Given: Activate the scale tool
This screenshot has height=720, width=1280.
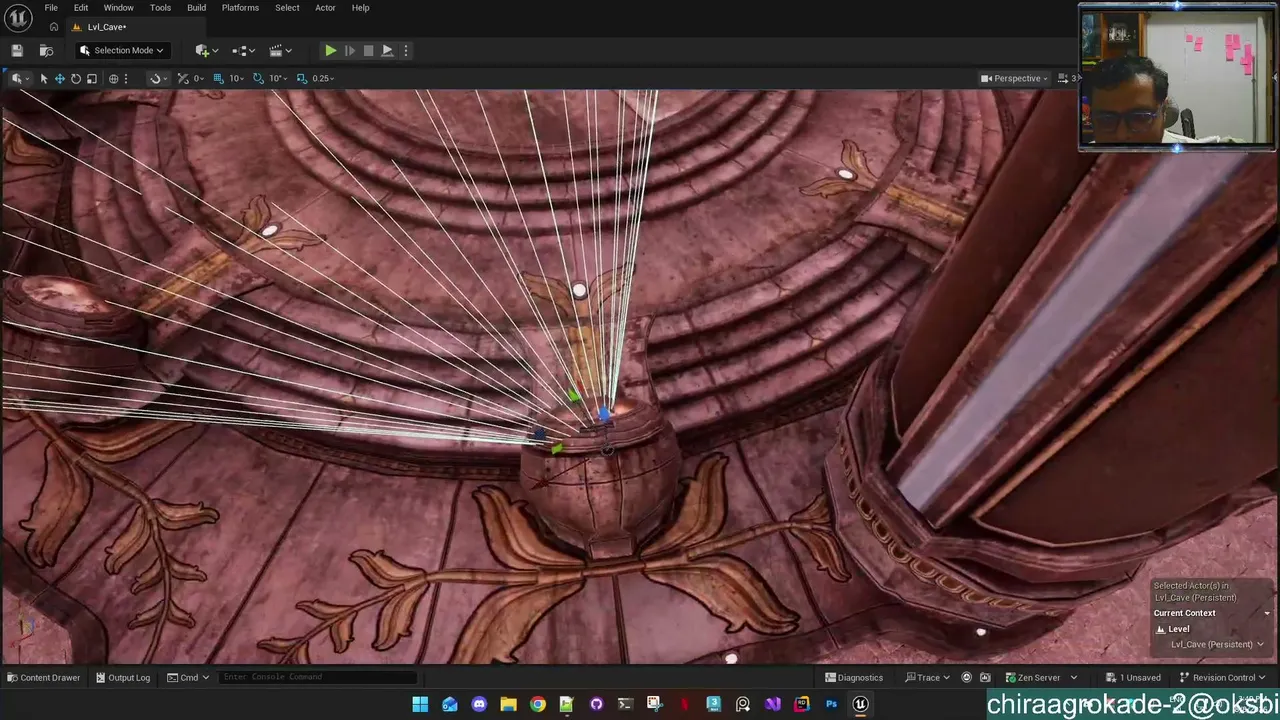Looking at the screenshot, I should (92, 78).
